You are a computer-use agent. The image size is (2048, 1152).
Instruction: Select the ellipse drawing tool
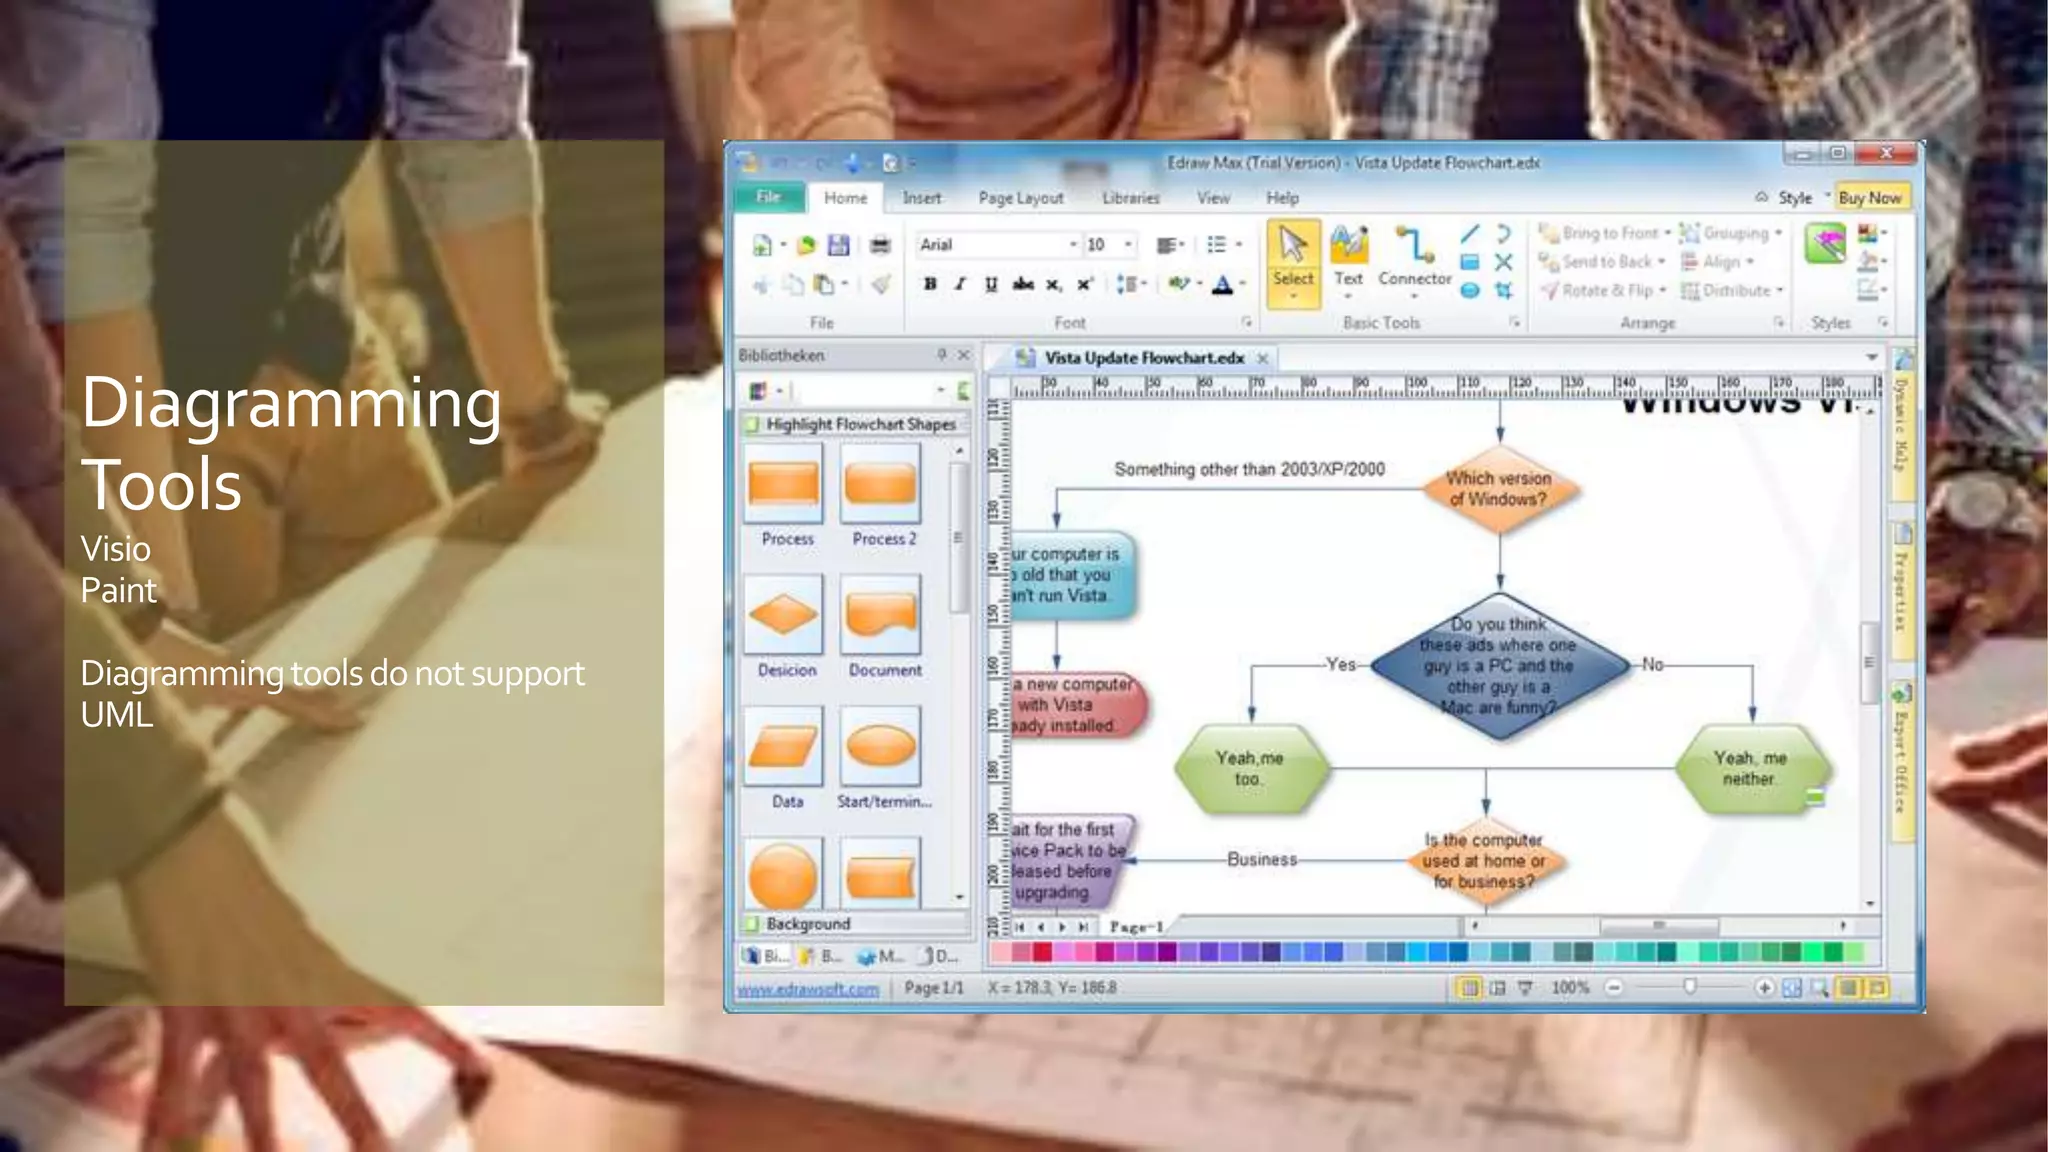click(1469, 290)
